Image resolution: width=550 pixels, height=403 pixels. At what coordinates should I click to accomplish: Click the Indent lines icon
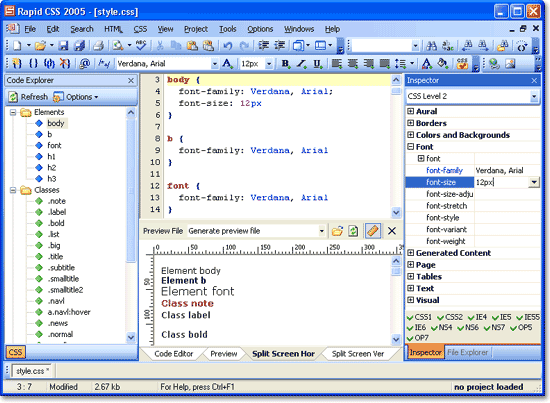[x=263, y=46]
